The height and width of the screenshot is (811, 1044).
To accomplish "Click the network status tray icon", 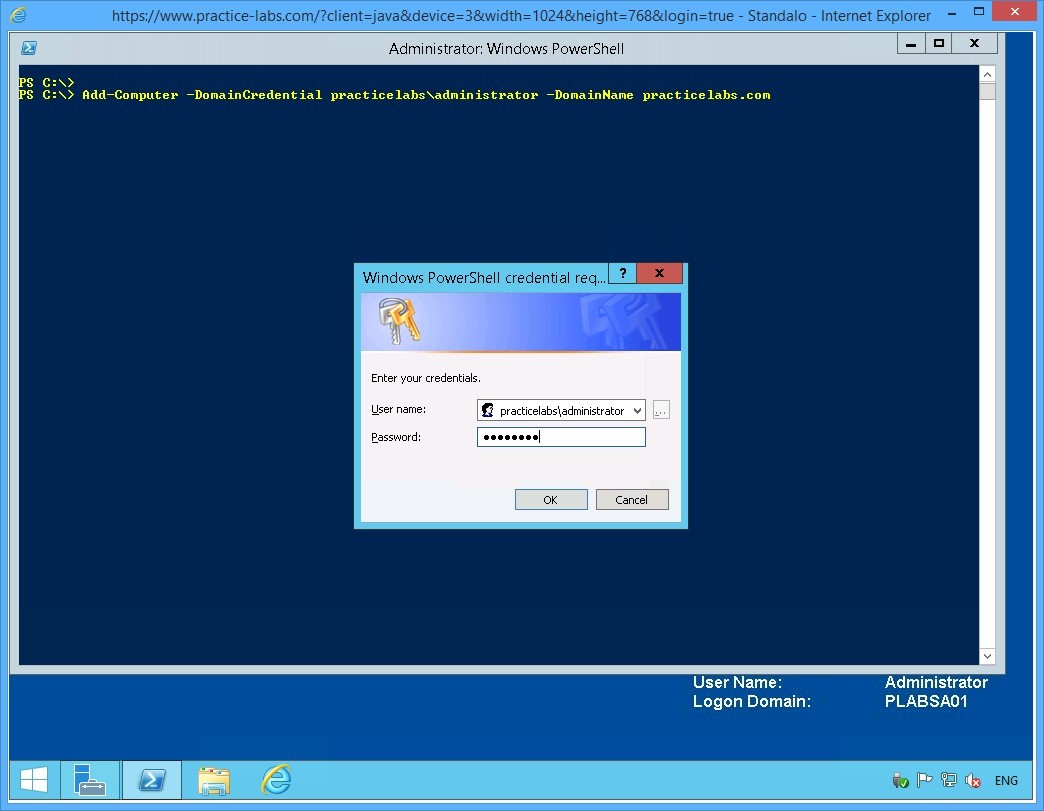I will (x=948, y=781).
